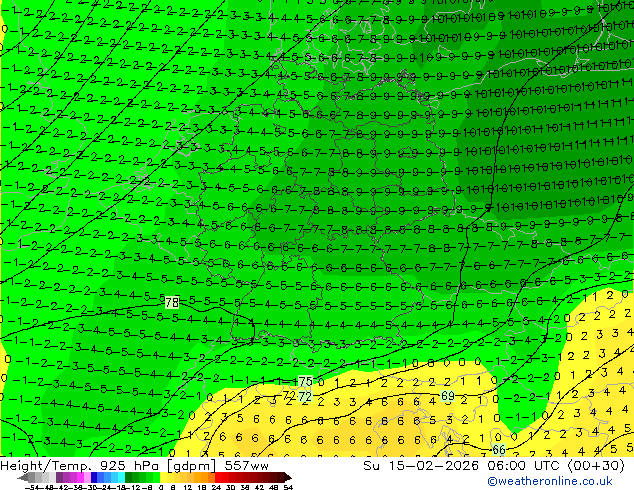Click the contour label 69
This screenshot has height=490, width=634.
pos(448,395)
